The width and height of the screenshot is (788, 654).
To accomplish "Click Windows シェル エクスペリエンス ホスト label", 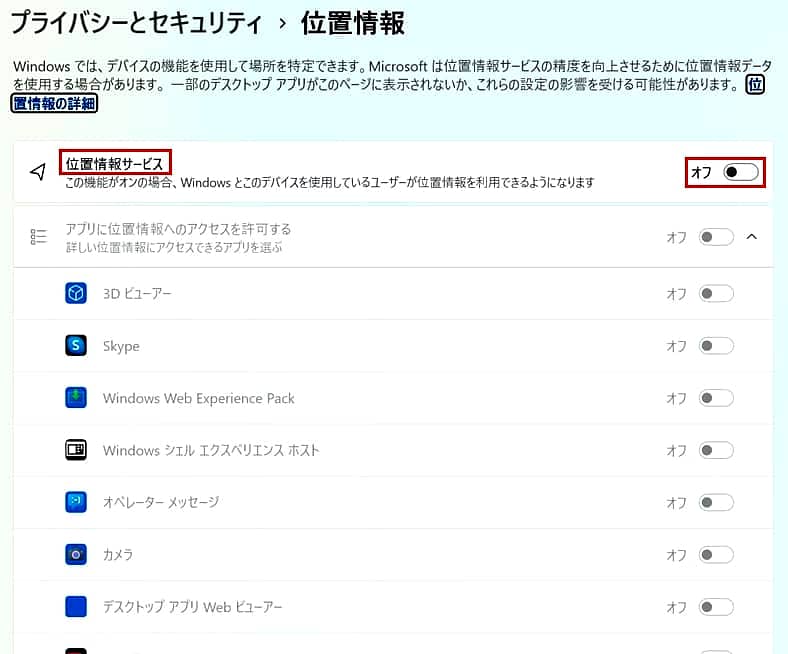I will pyautogui.click(x=211, y=450).
